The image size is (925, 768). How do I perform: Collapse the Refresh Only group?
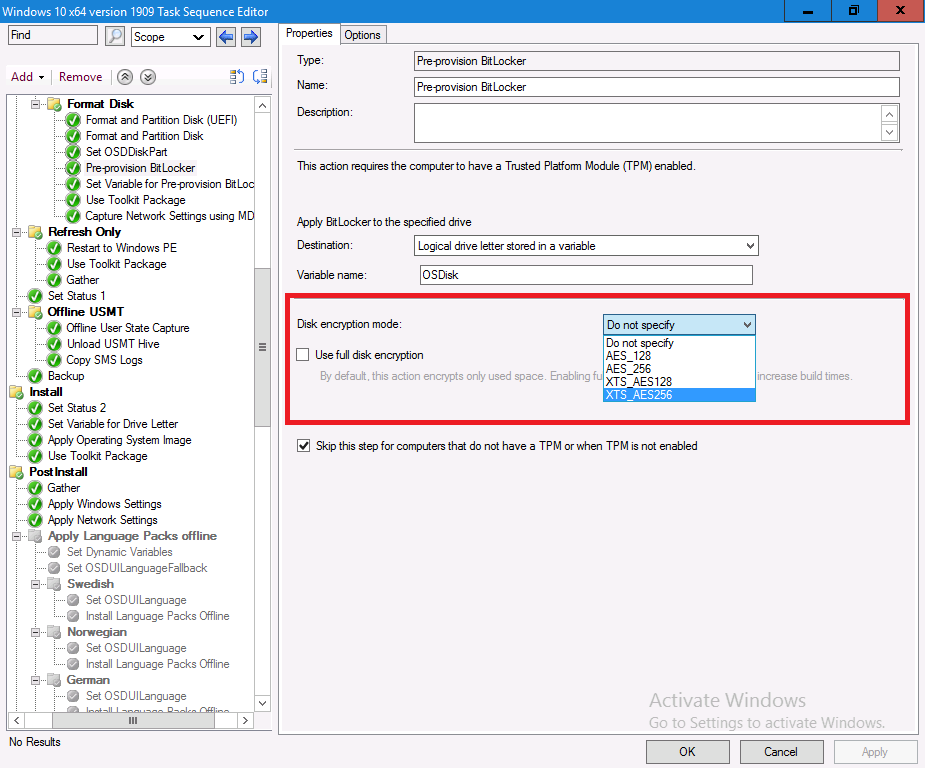point(17,232)
